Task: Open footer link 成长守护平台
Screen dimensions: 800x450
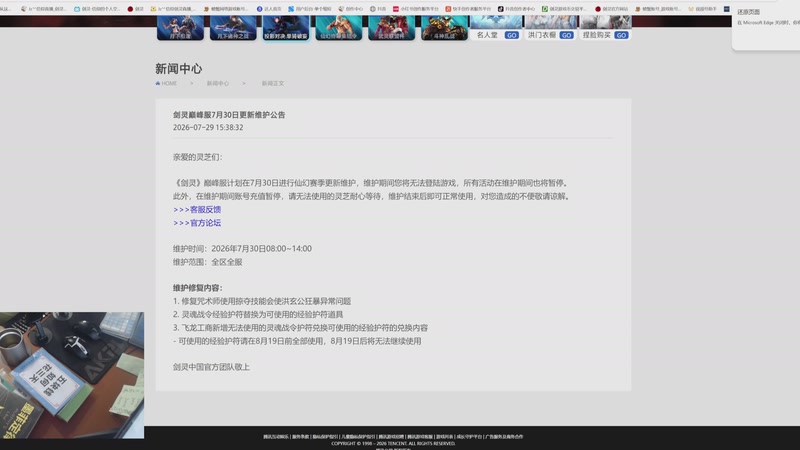Action: point(469,437)
